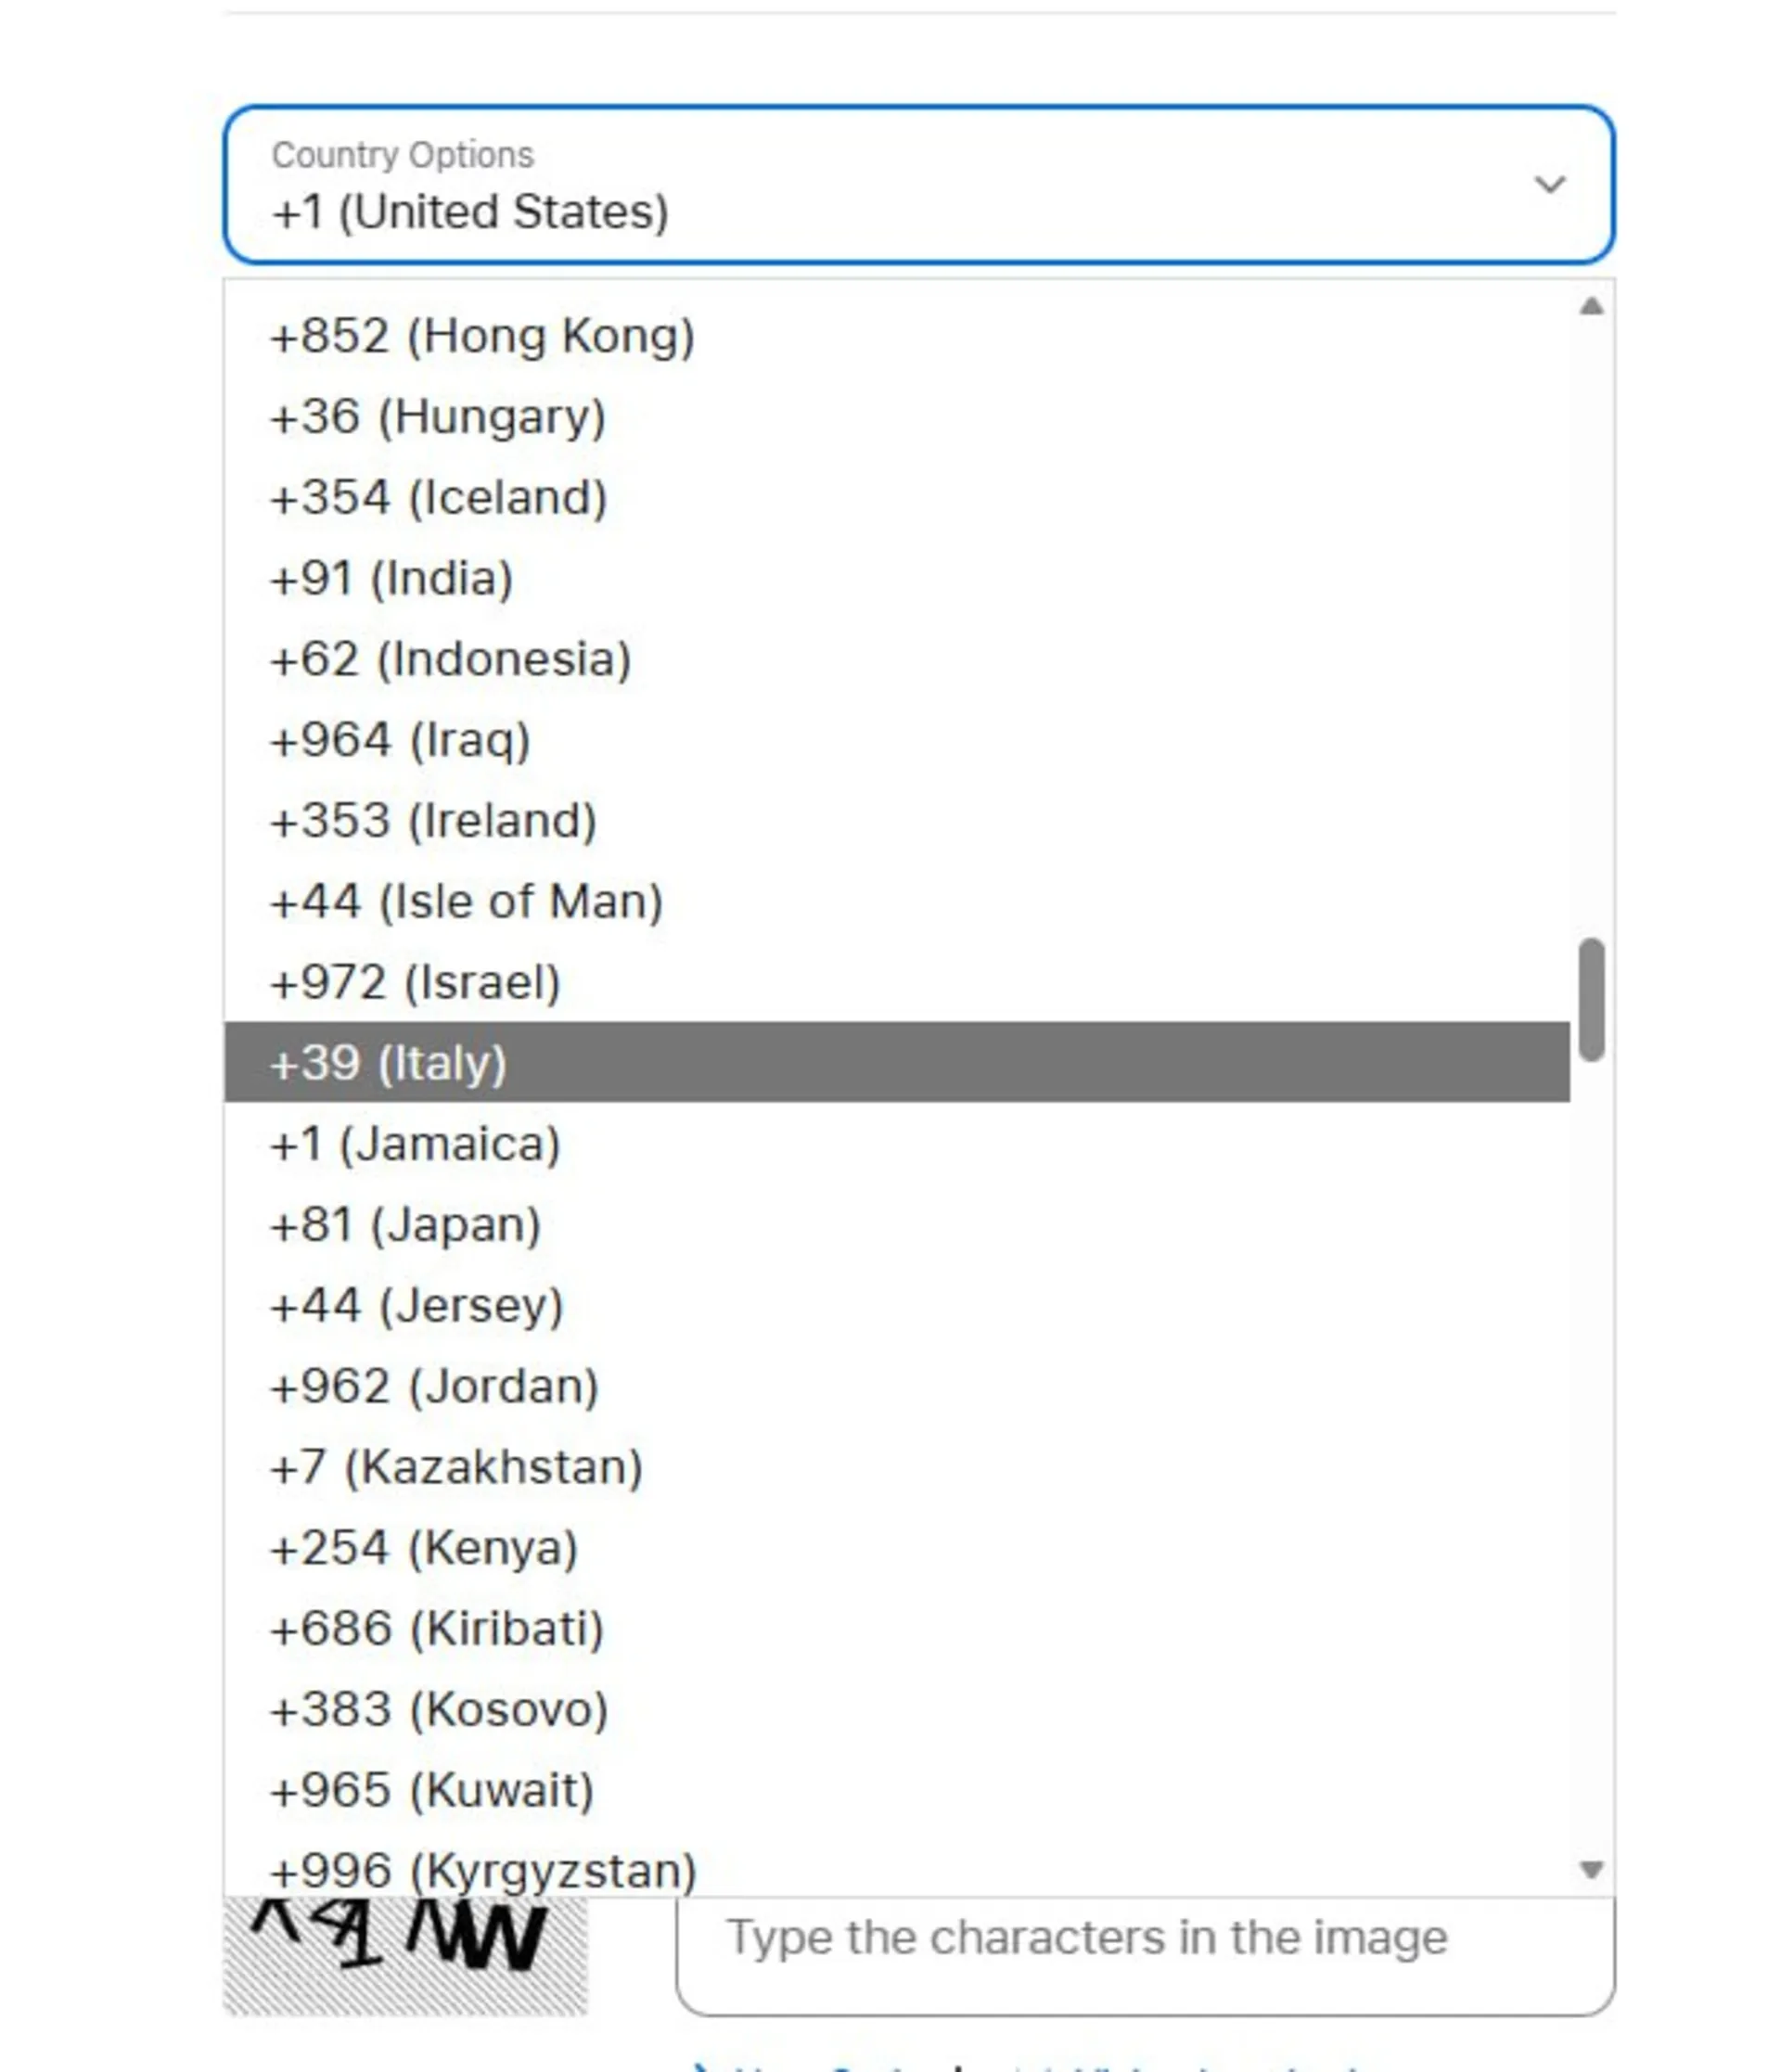
Task: Click the list scroll-down arrow
Action: pos(1591,1868)
